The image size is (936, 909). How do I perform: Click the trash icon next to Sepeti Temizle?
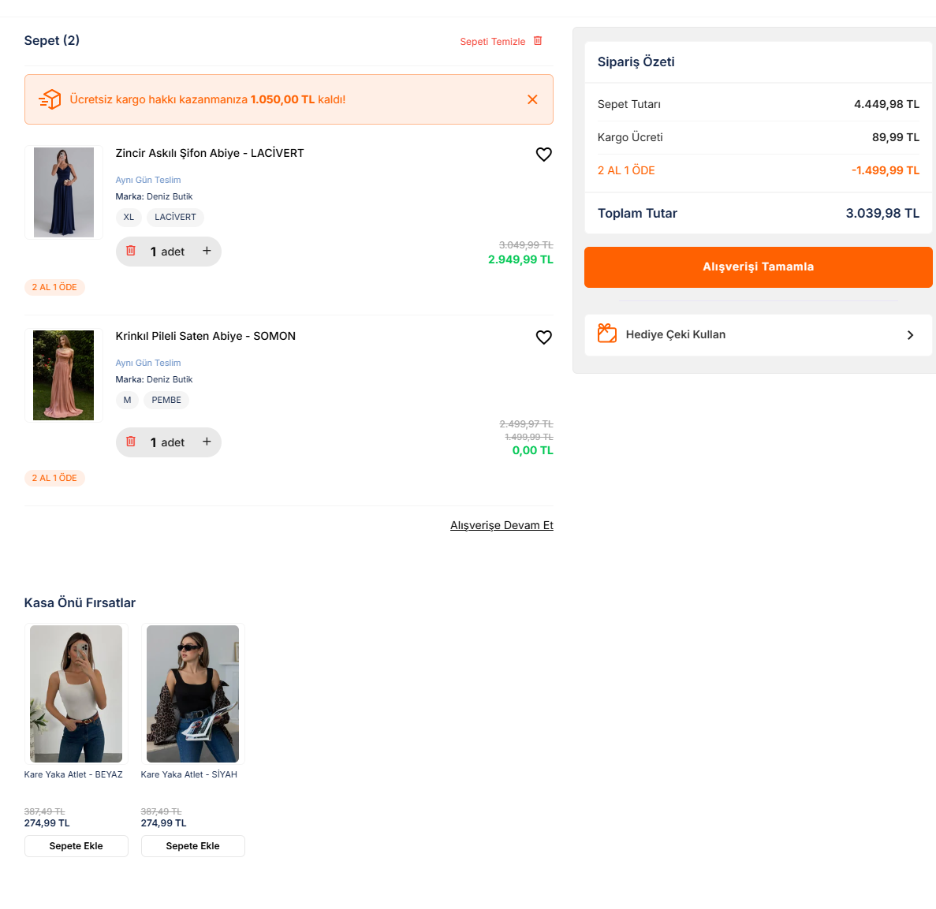coord(538,41)
